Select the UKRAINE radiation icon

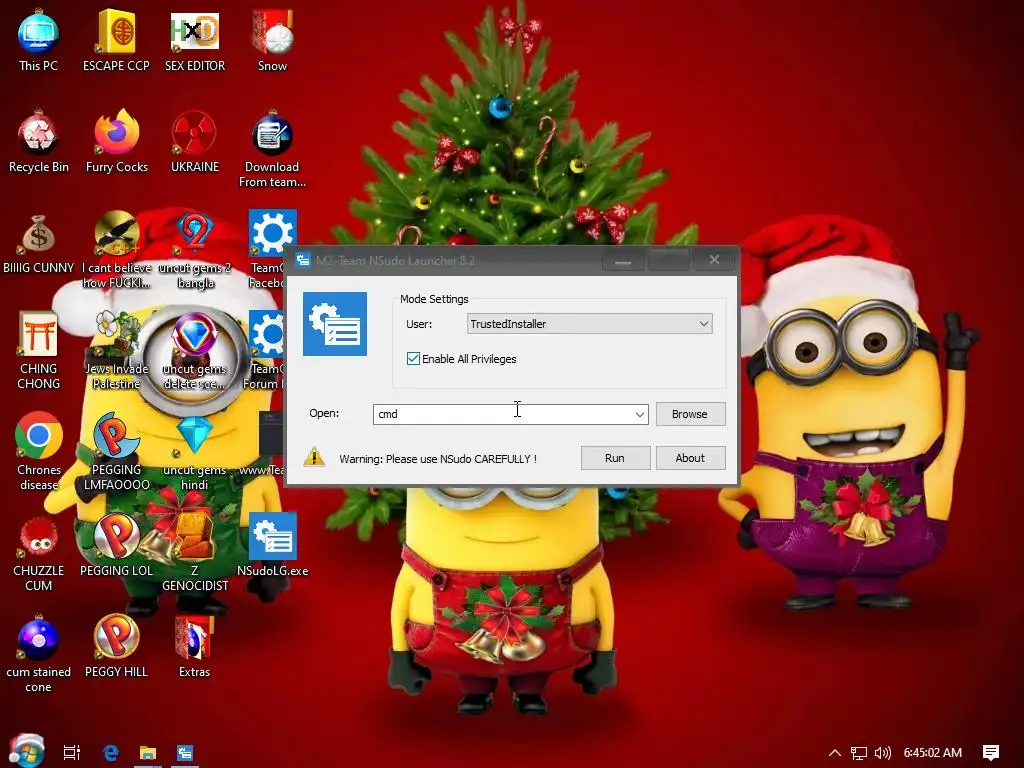[x=195, y=142]
